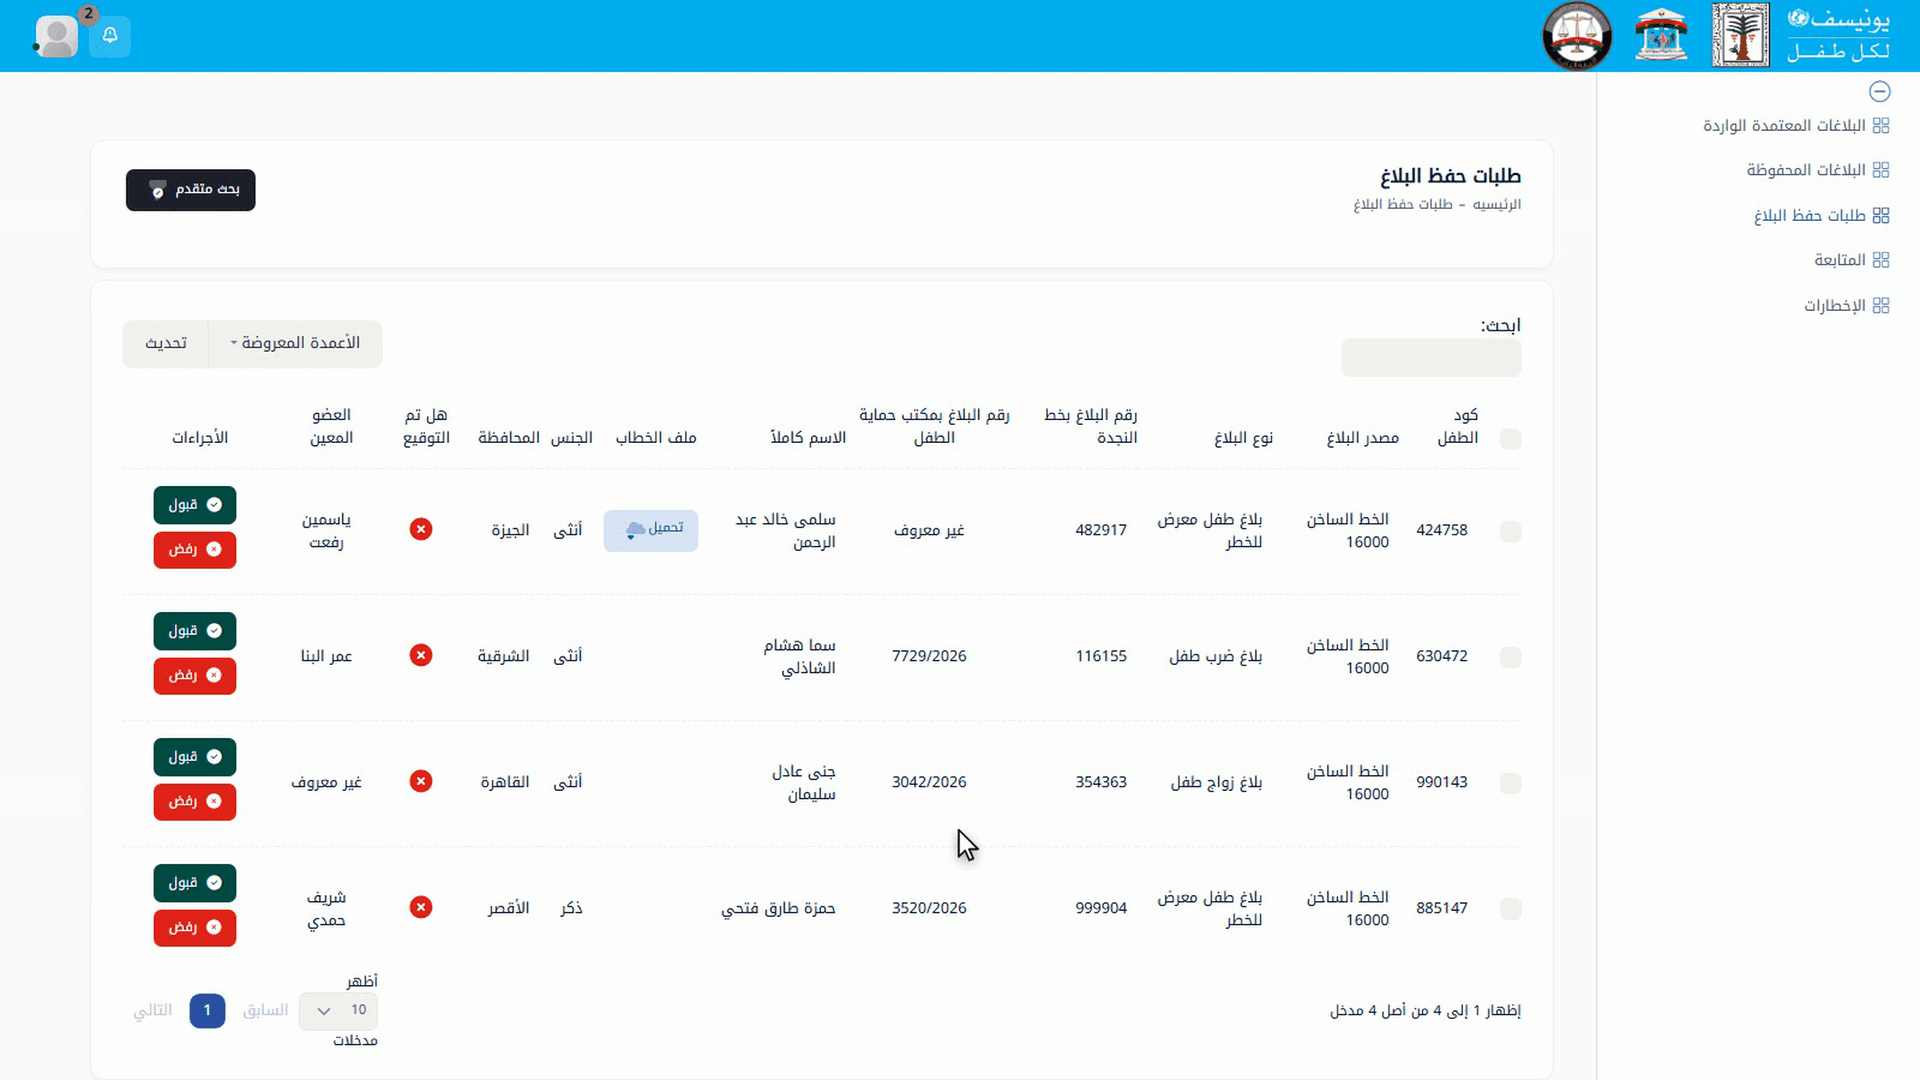This screenshot has height=1080, width=1920.
Task: Collapse sidebar with the minus circle icon
Action: coord(1880,92)
